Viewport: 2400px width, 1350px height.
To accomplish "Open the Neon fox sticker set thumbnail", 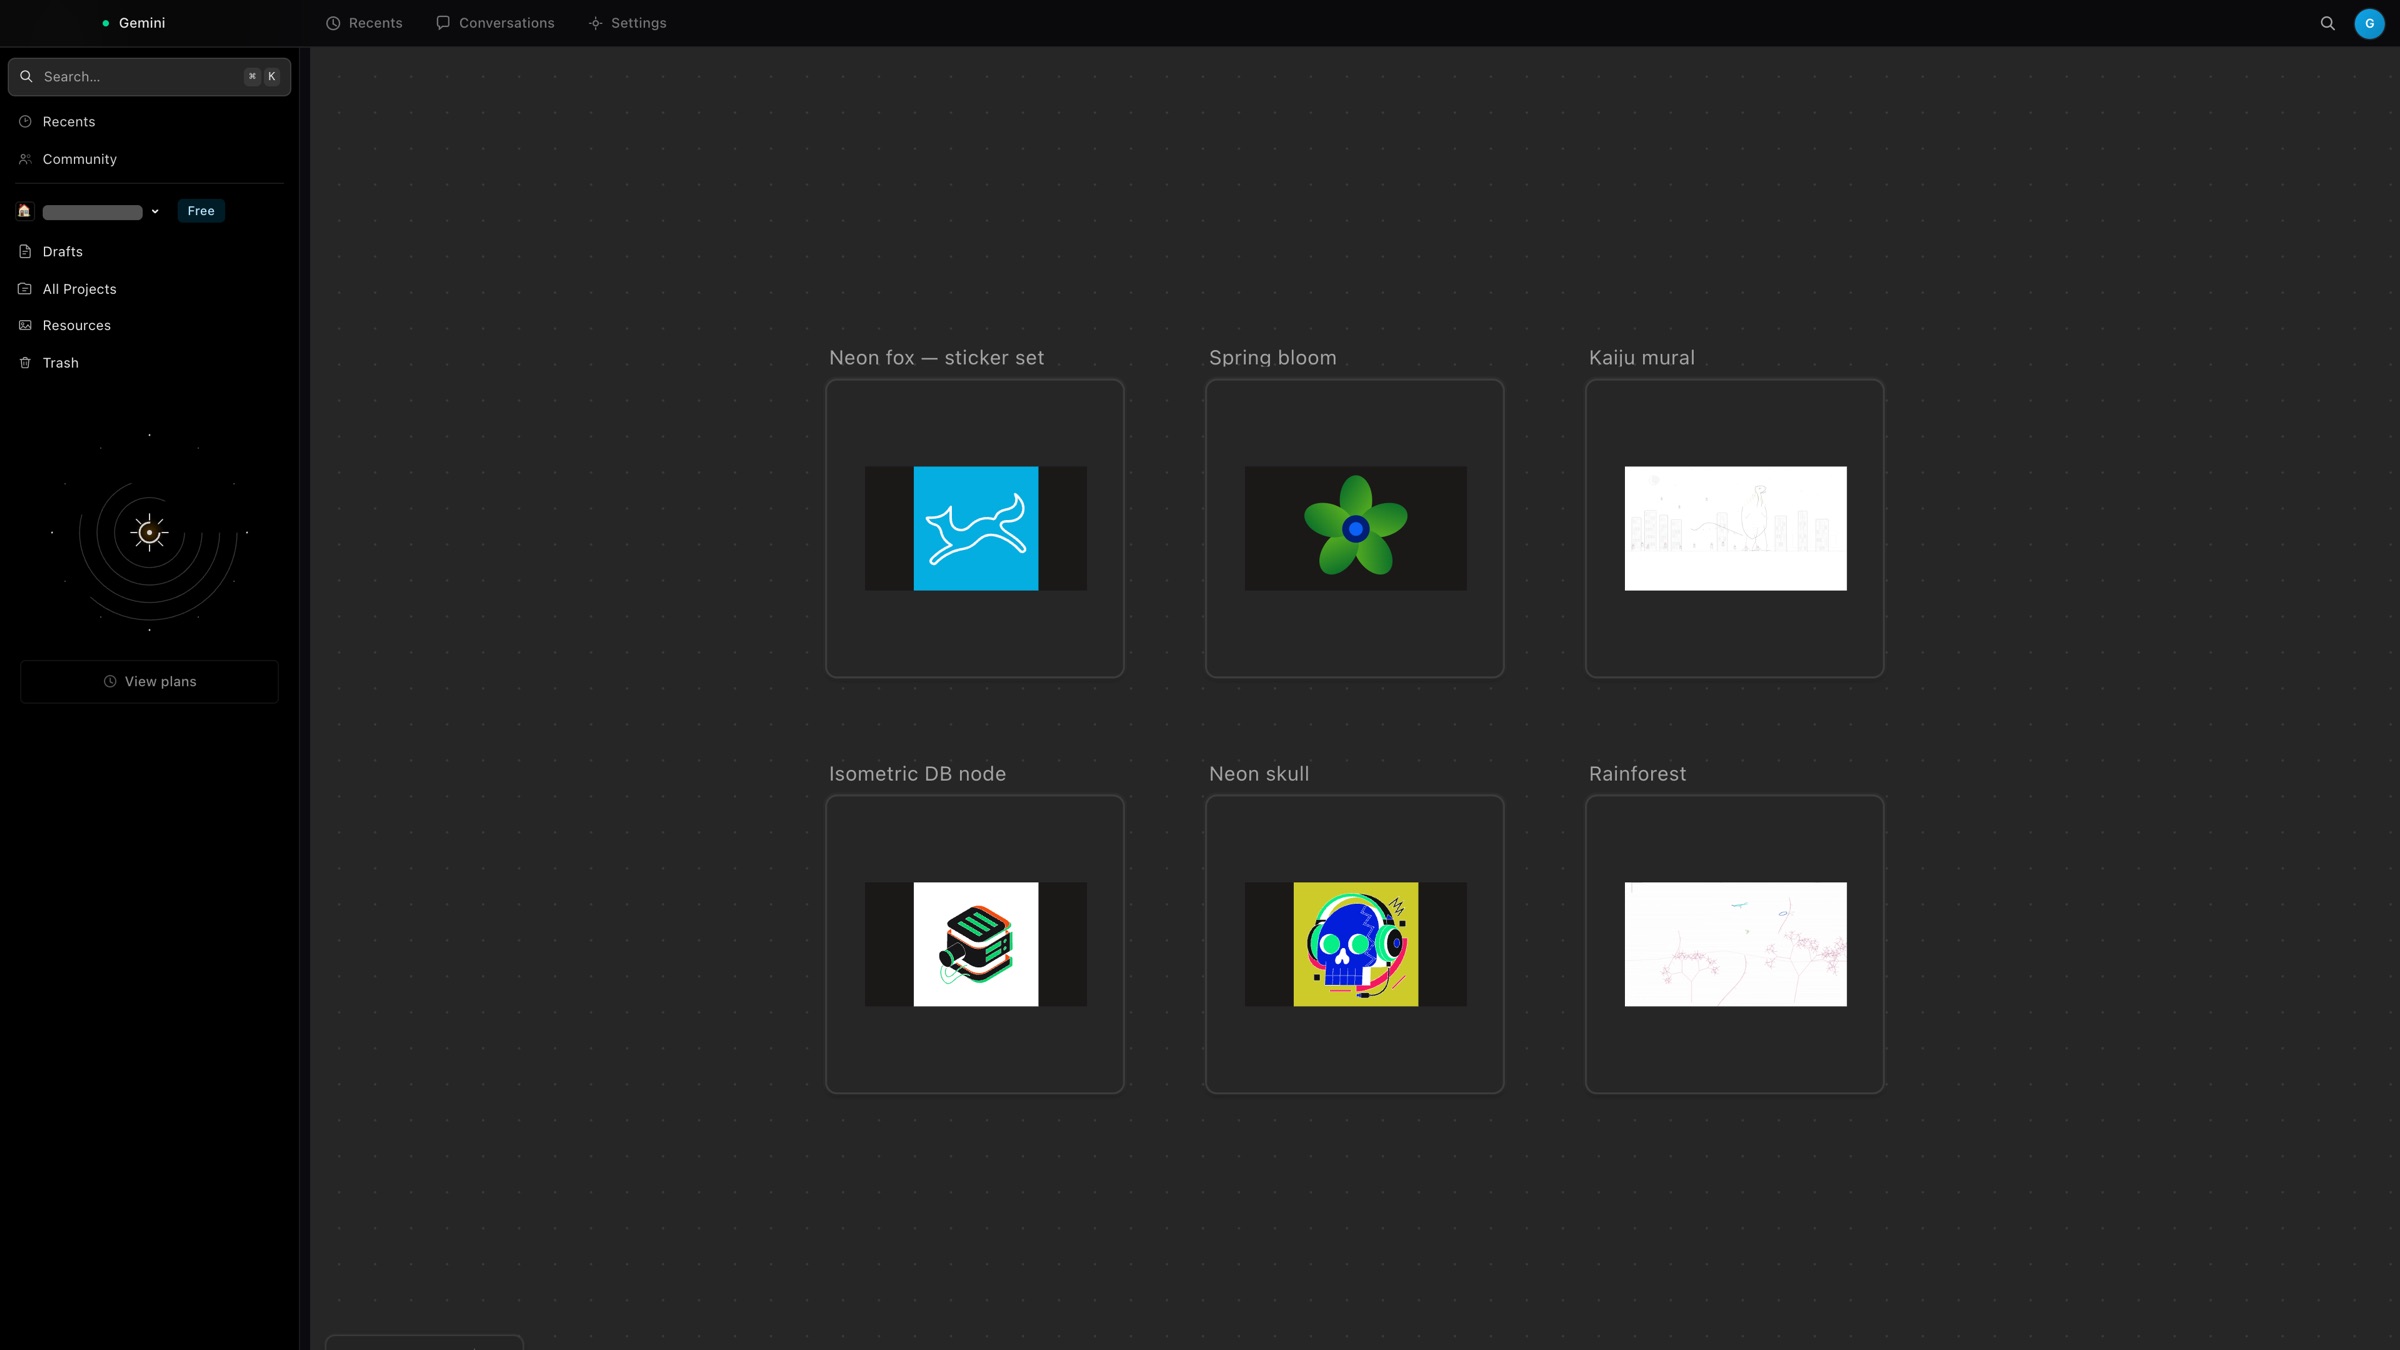I will pos(975,528).
